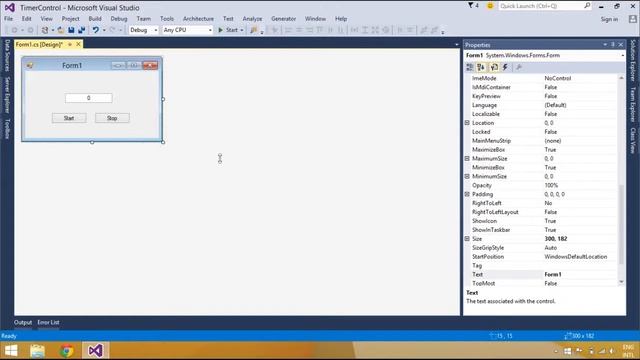Open the Error List tab
This screenshot has height=360, width=640.
tap(49, 322)
